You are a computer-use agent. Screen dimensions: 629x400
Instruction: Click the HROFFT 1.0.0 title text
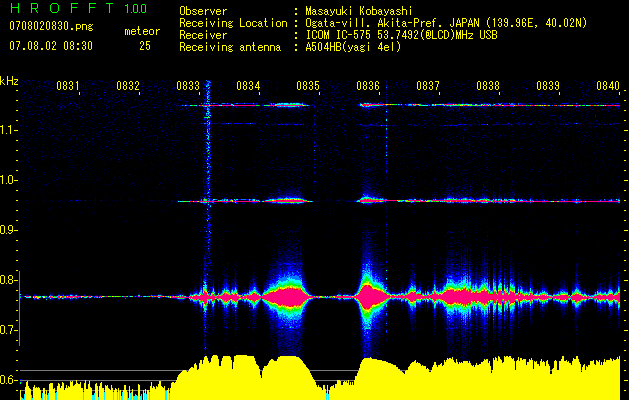click(x=78, y=8)
